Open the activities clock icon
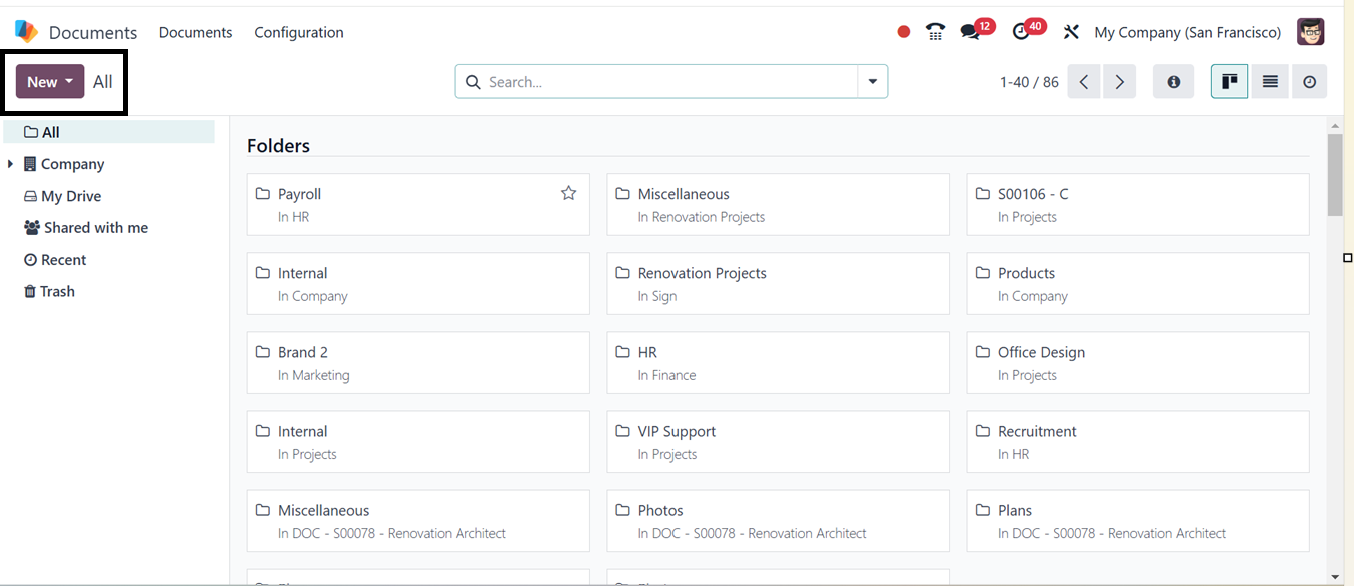Screen dimensions: 1354x586 pos(1020,32)
